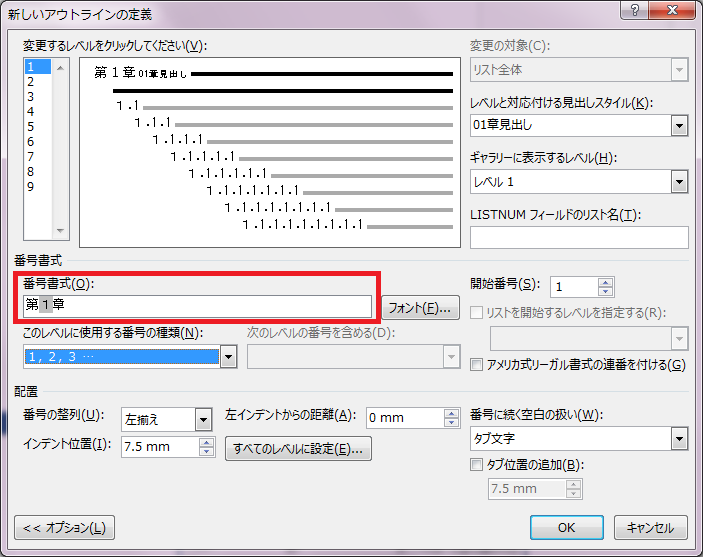703x557 pixels.
Task: Select level 1 in the level list
Action: pos(38,67)
